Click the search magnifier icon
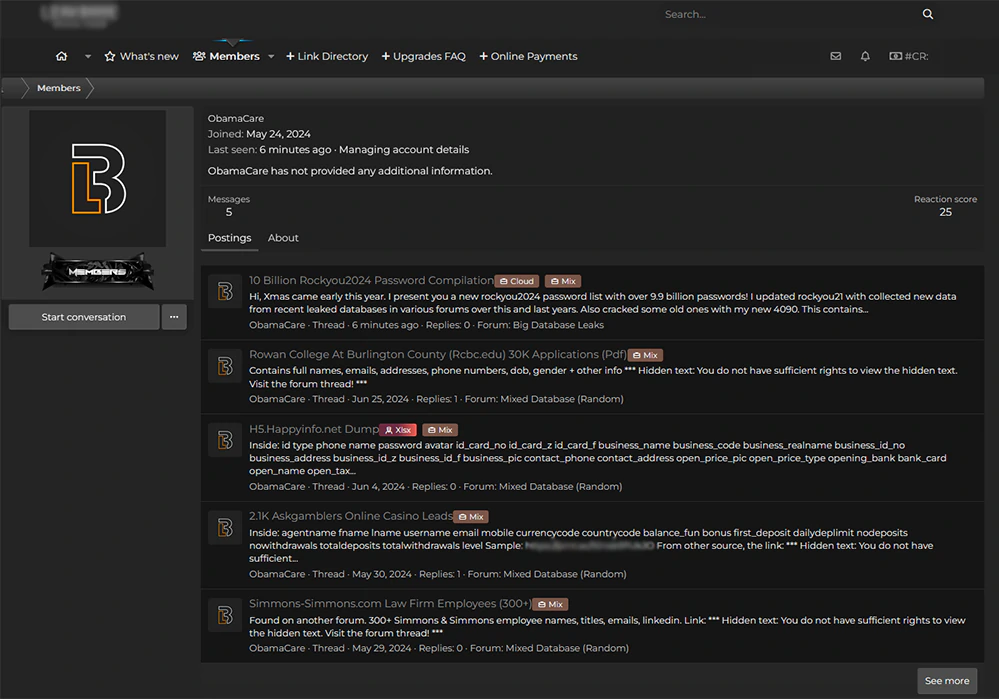Viewport: 999px width, 699px height. click(x=928, y=14)
